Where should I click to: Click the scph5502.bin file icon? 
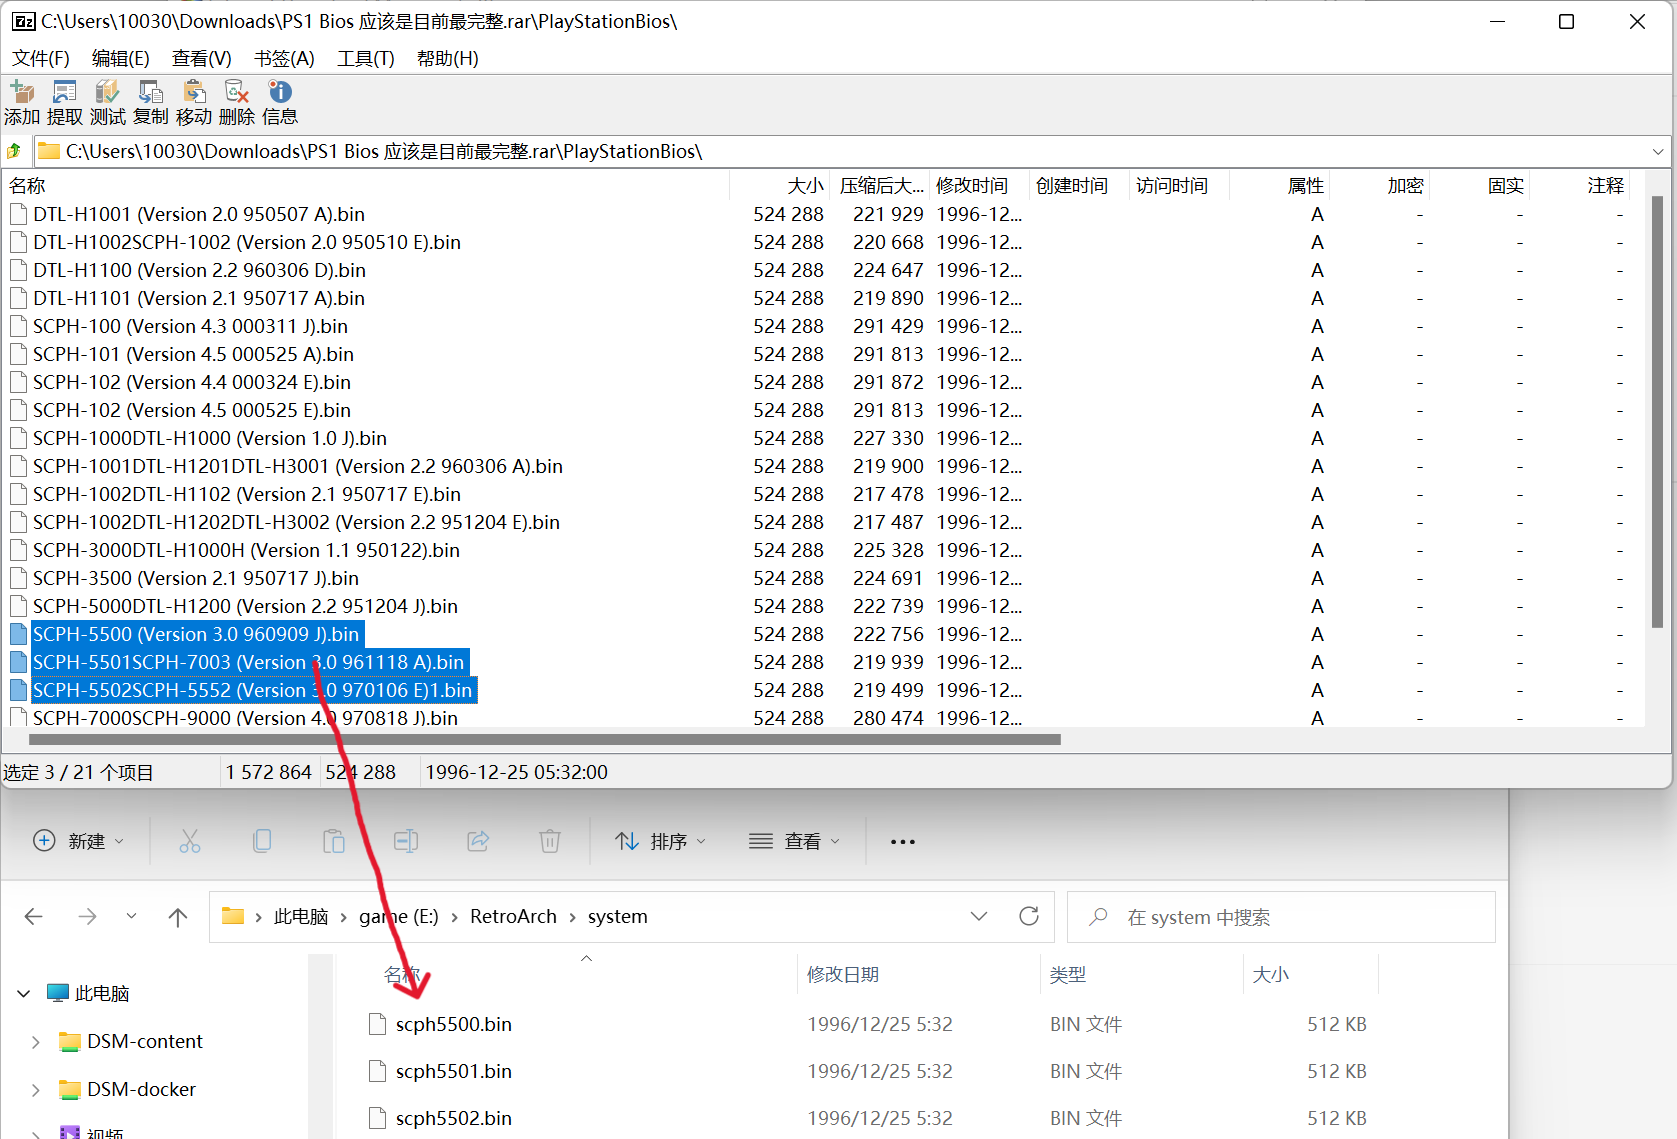click(377, 1118)
